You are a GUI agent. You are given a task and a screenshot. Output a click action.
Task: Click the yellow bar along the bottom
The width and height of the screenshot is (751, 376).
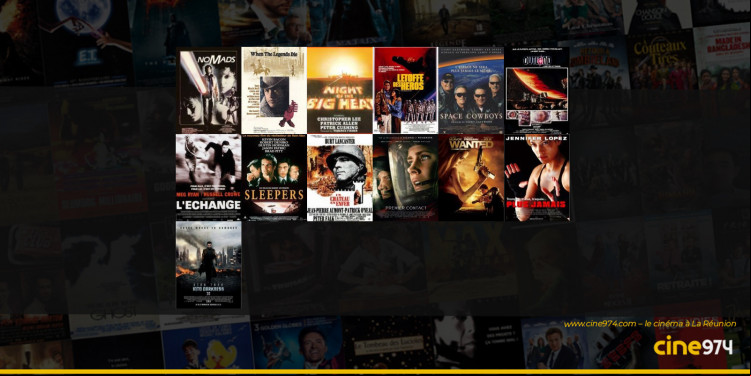pos(376,372)
